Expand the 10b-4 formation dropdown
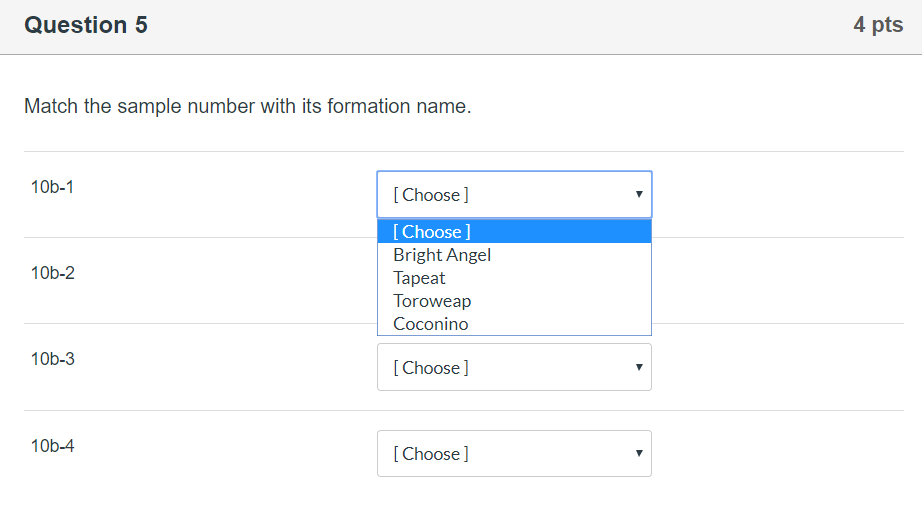The width and height of the screenshot is (922, 519). pyautogui.click(x=514, y=454)
